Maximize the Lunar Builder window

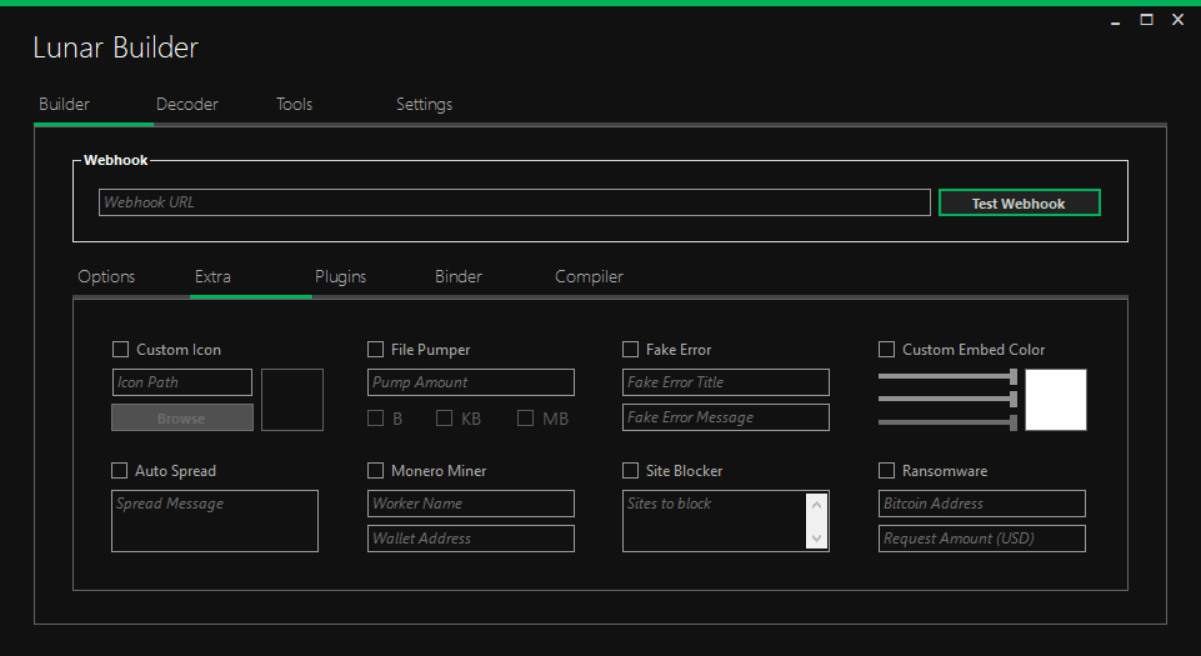tap(1147, 19)
